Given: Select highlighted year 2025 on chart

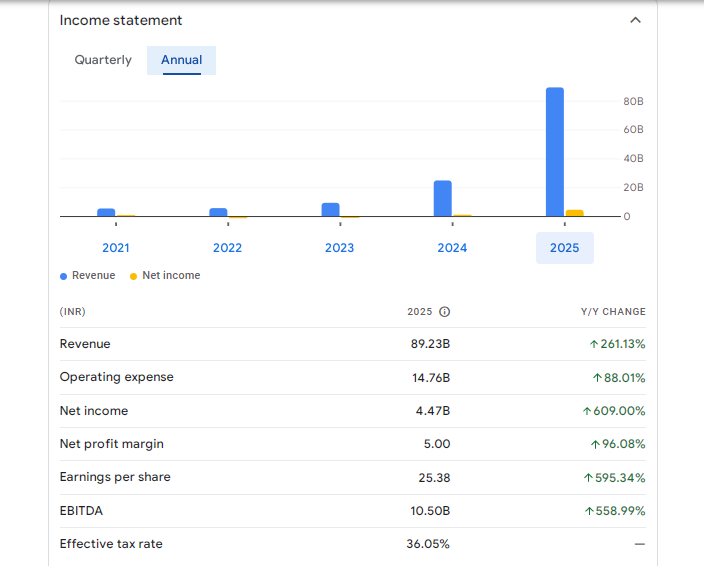Looking at the screenshot, I should (x=565, y=248).
